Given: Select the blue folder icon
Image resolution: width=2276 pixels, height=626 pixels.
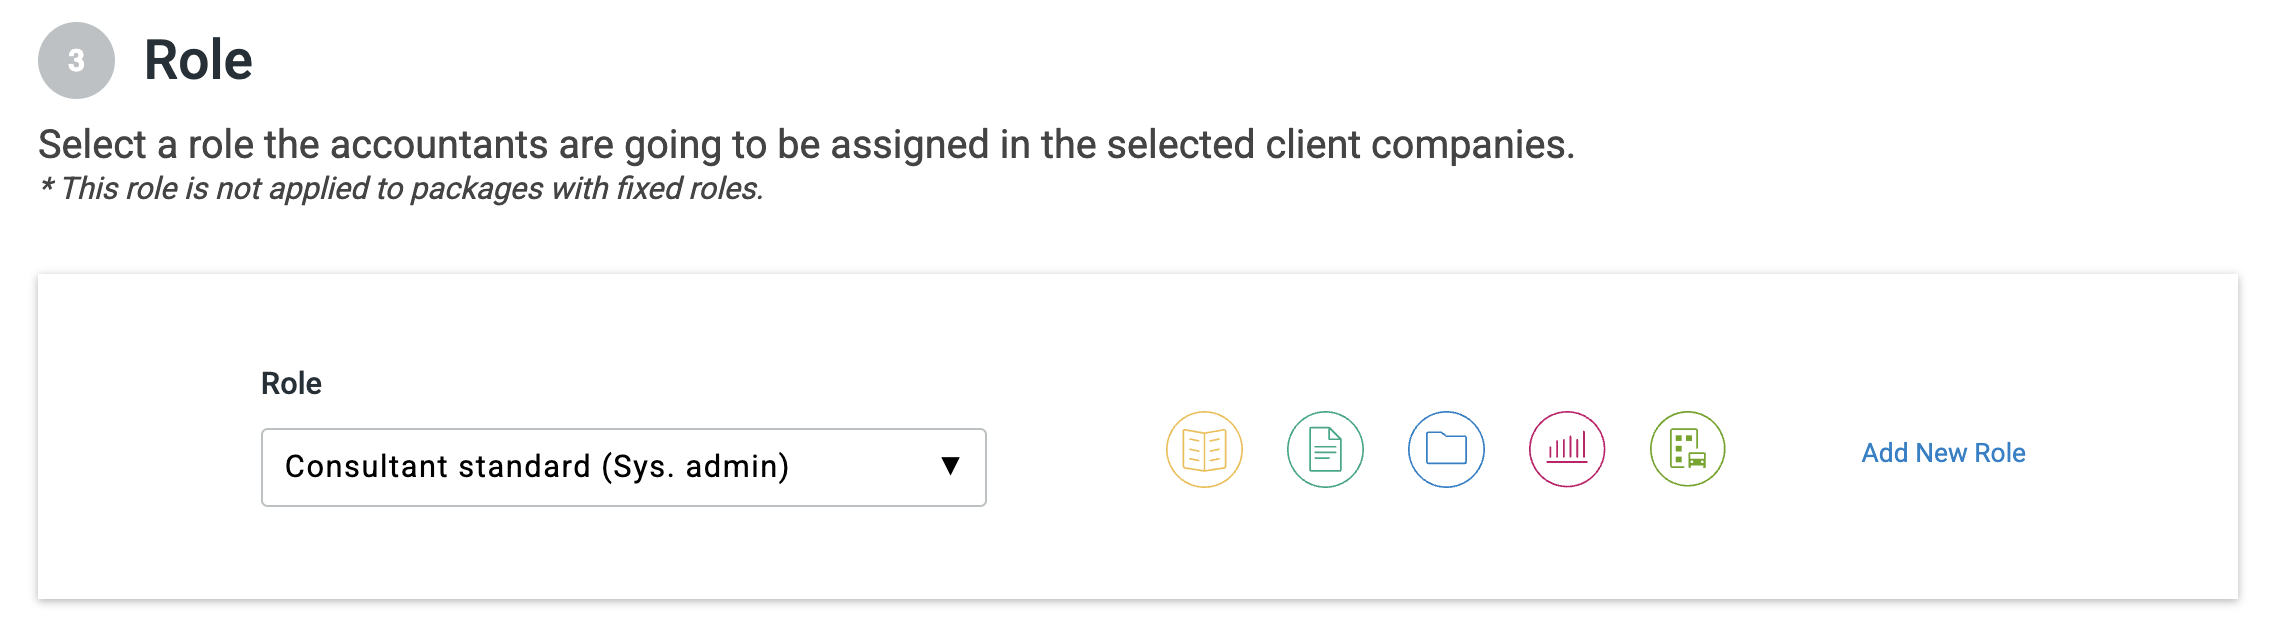Looking at the screenshot, I should point(1446,450).
